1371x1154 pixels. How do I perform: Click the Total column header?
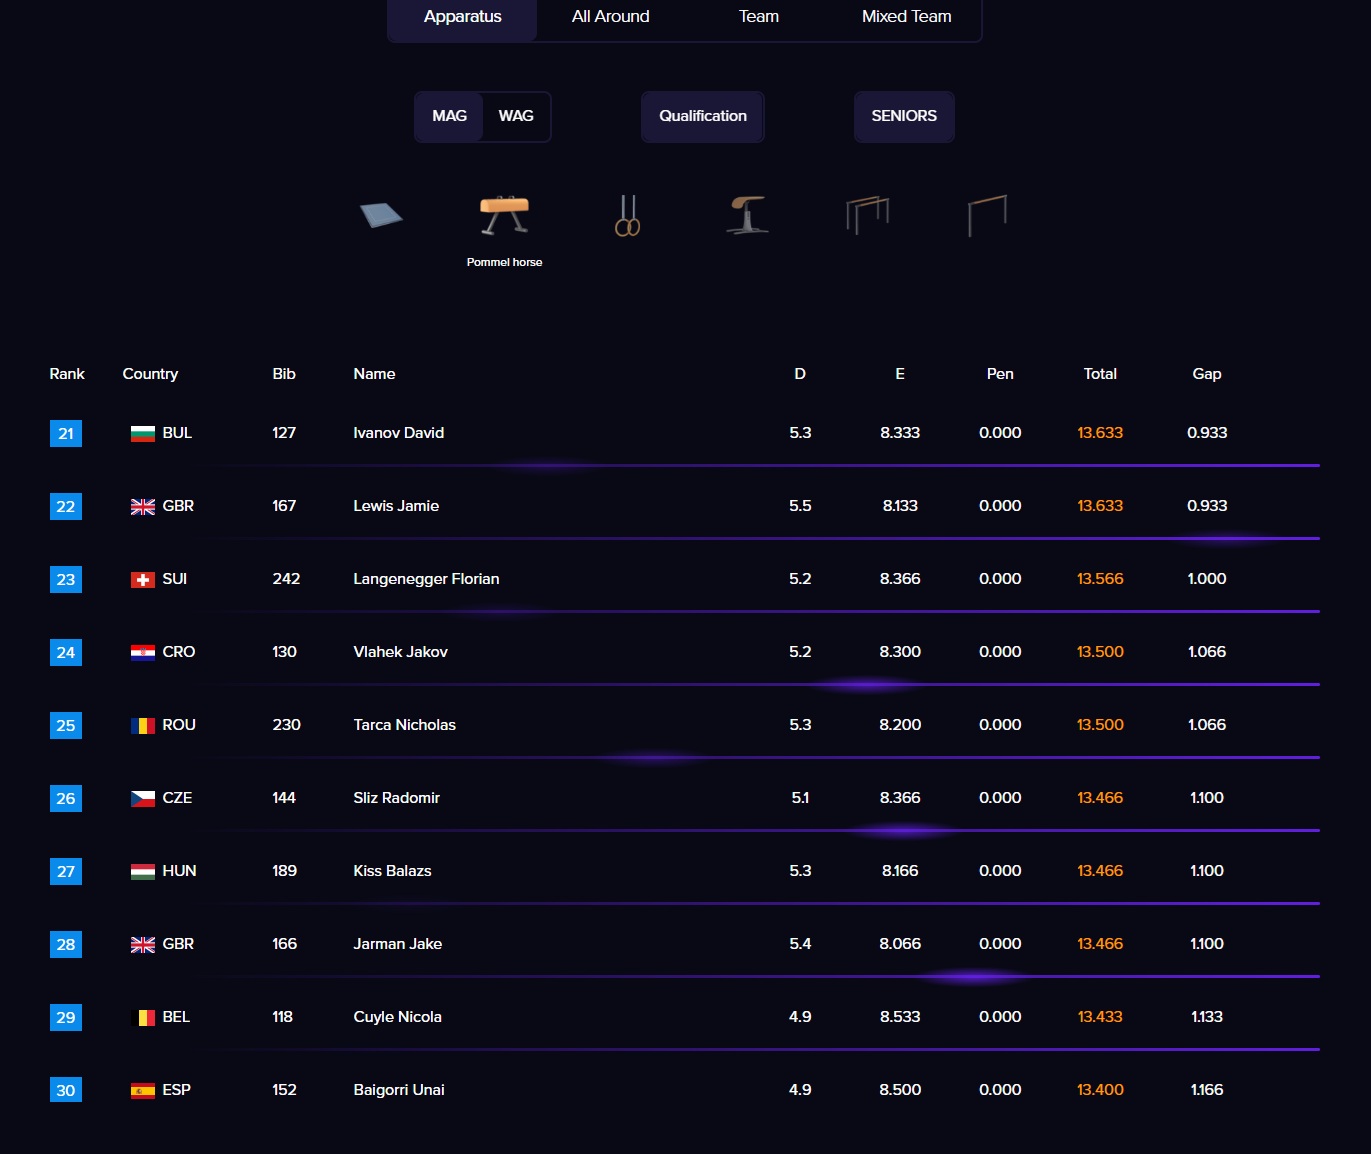coord(1100,374)
